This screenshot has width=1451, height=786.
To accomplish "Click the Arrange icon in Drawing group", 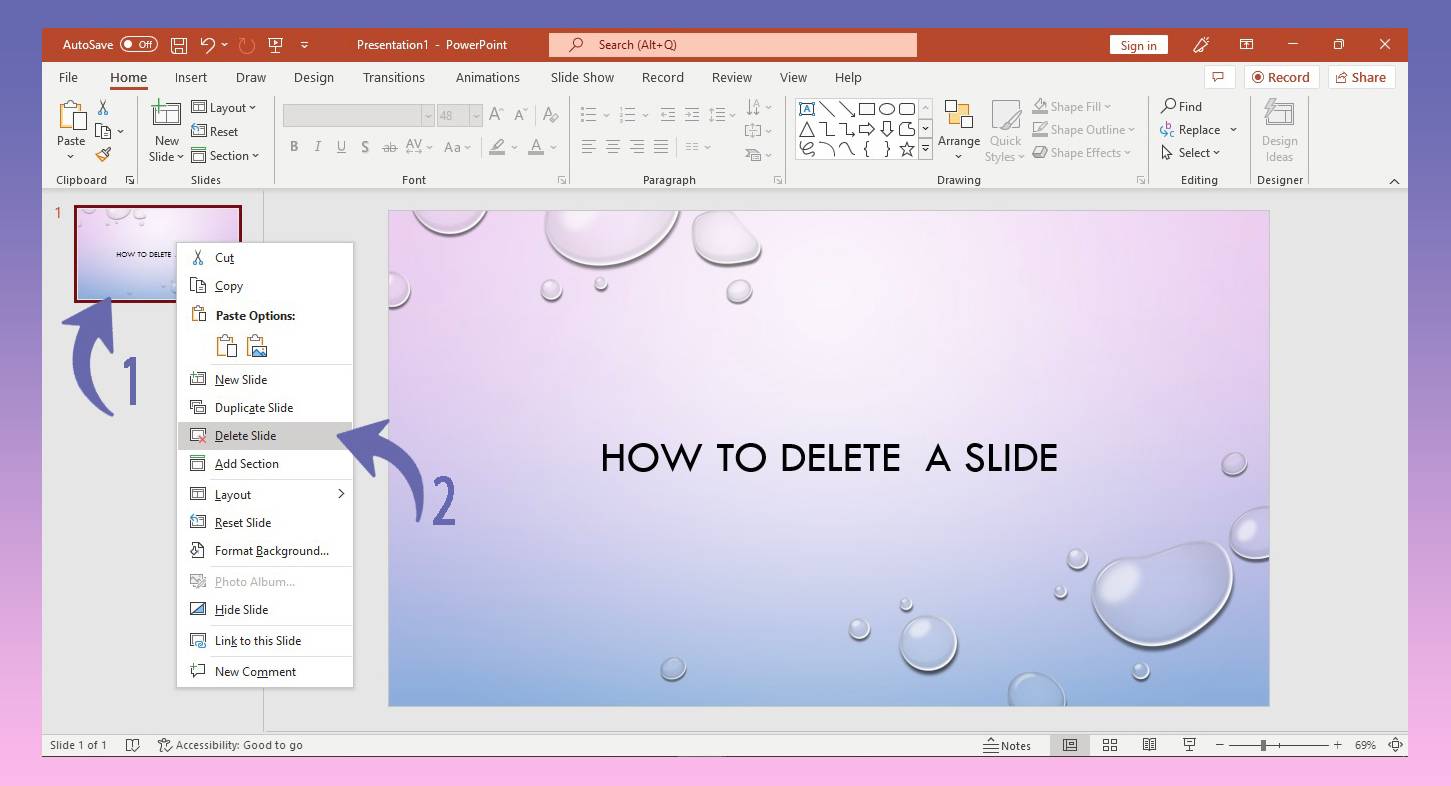I will (x=958, y=116).
